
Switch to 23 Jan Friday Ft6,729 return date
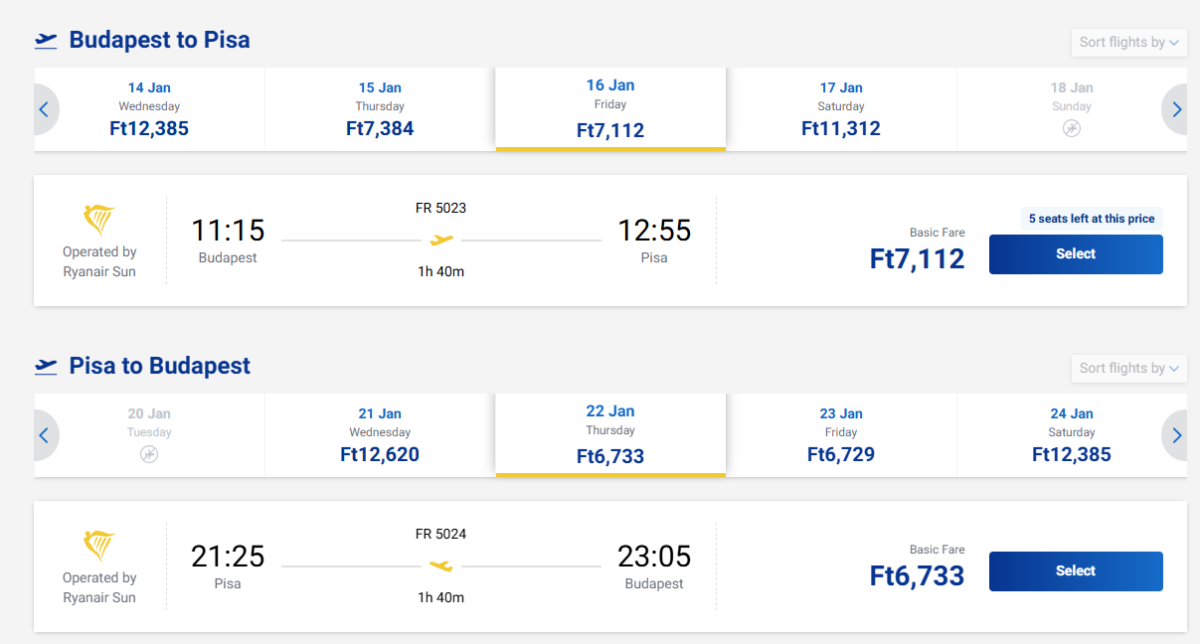(x=841, y=435)
